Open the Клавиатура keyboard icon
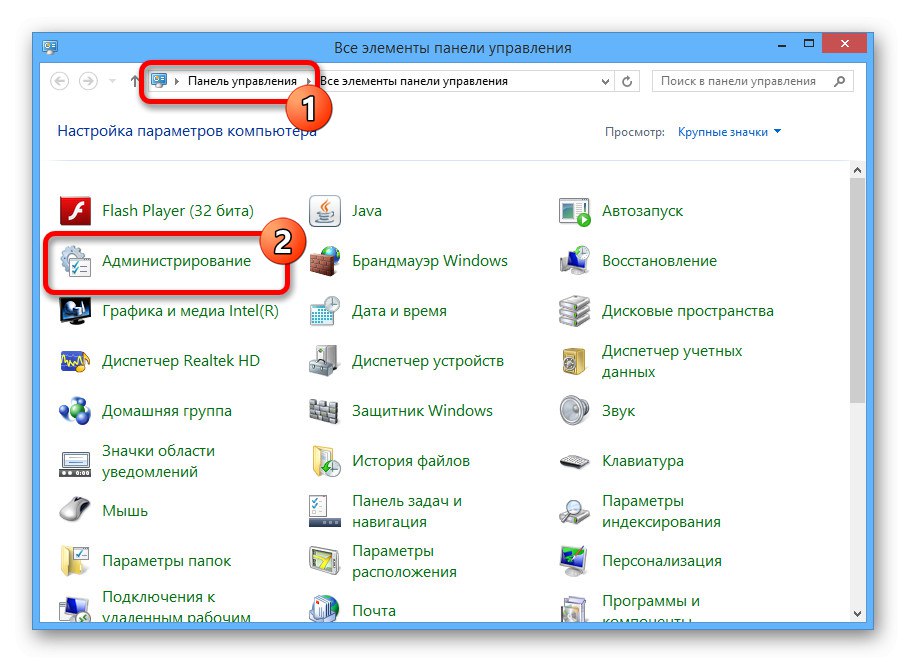 point(575,462)
